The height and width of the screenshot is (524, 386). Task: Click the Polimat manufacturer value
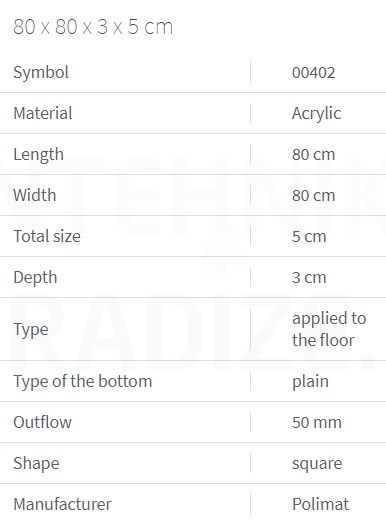coord(320,504)
